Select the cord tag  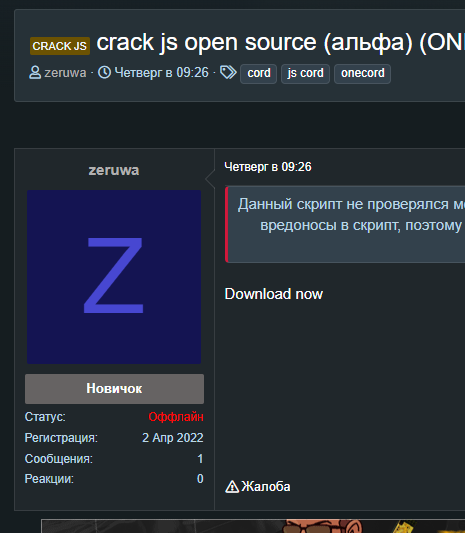[x=259, y=73]
